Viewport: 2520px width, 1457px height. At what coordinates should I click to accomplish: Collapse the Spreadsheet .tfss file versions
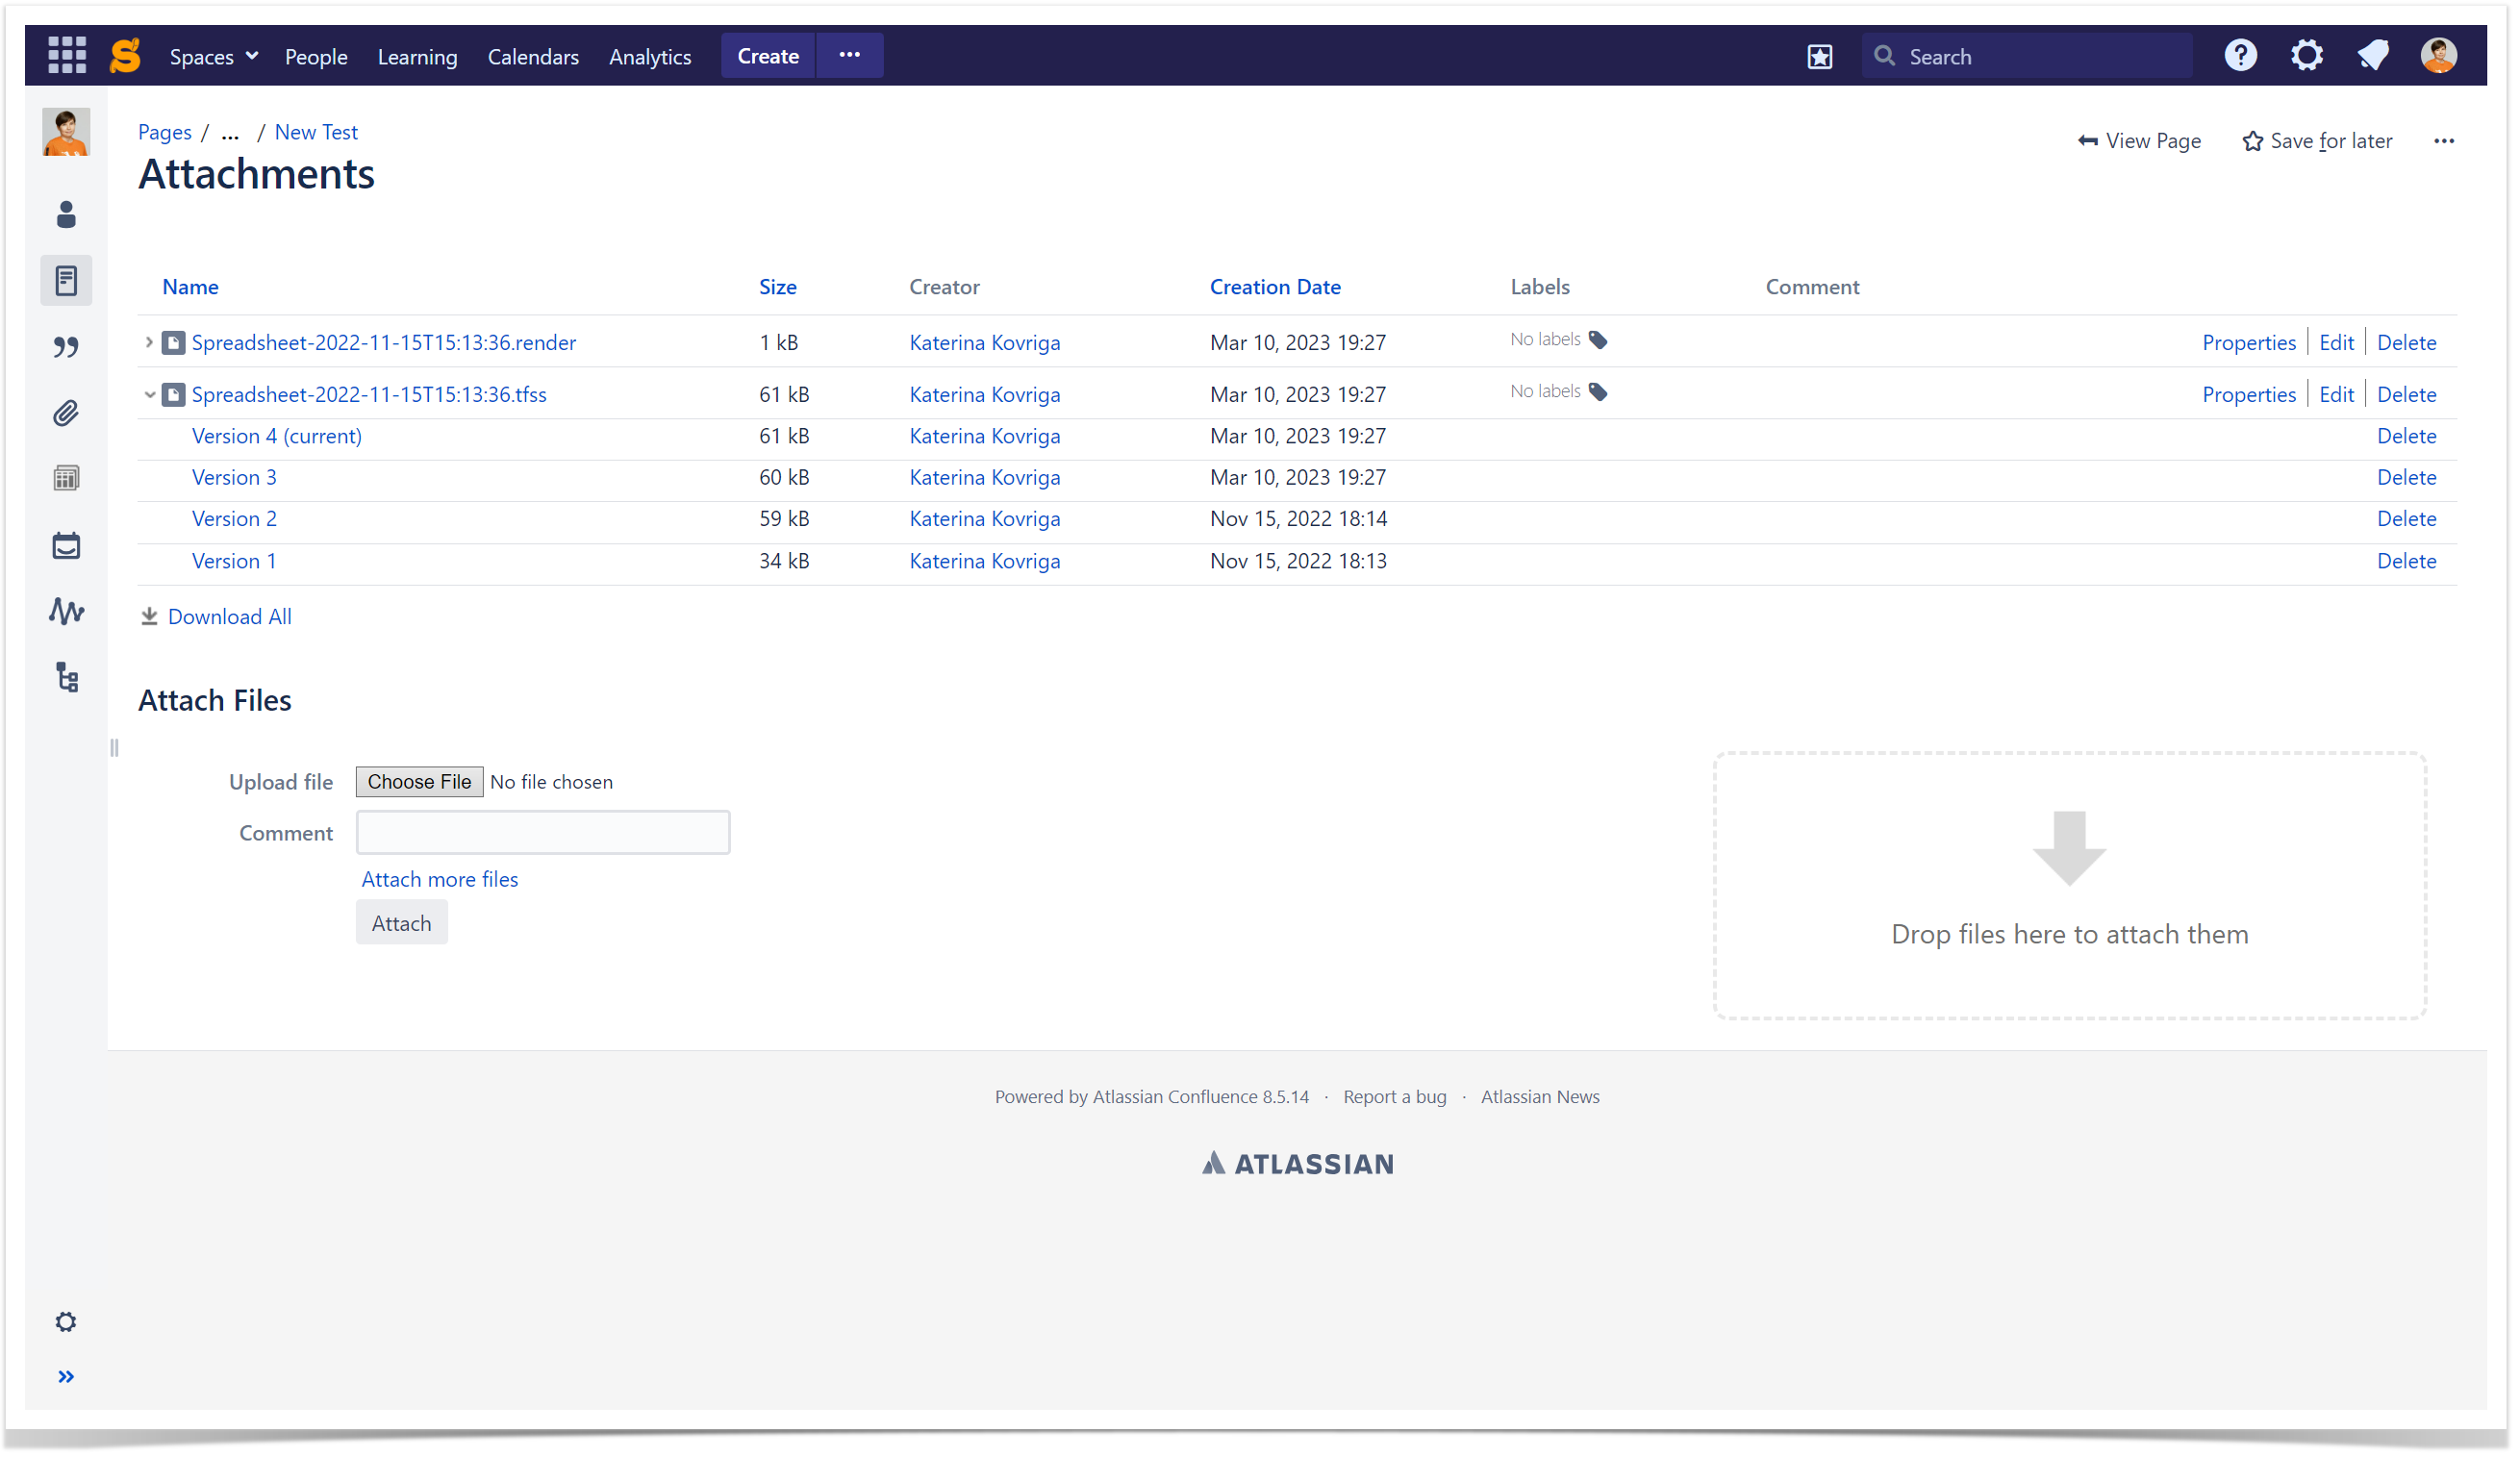click(149, 395)
